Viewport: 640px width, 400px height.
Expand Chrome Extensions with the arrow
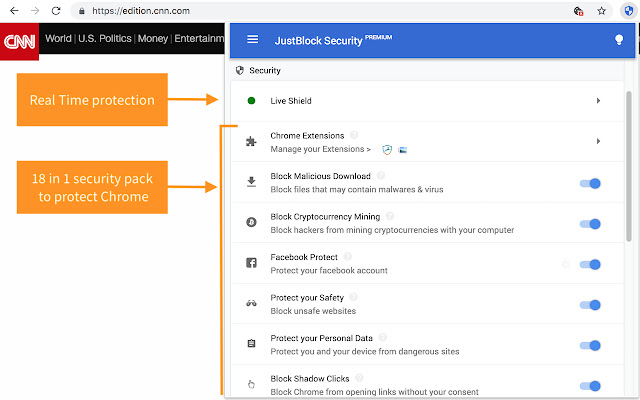[x=598, y=142]
